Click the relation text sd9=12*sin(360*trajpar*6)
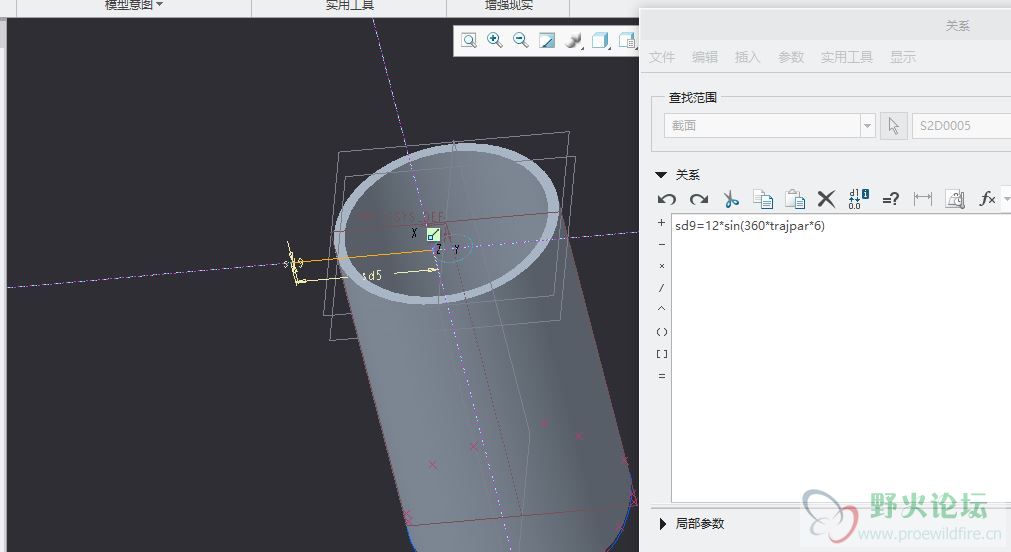The width and height of the screenshot is (1011, 552). pos(750,226)
